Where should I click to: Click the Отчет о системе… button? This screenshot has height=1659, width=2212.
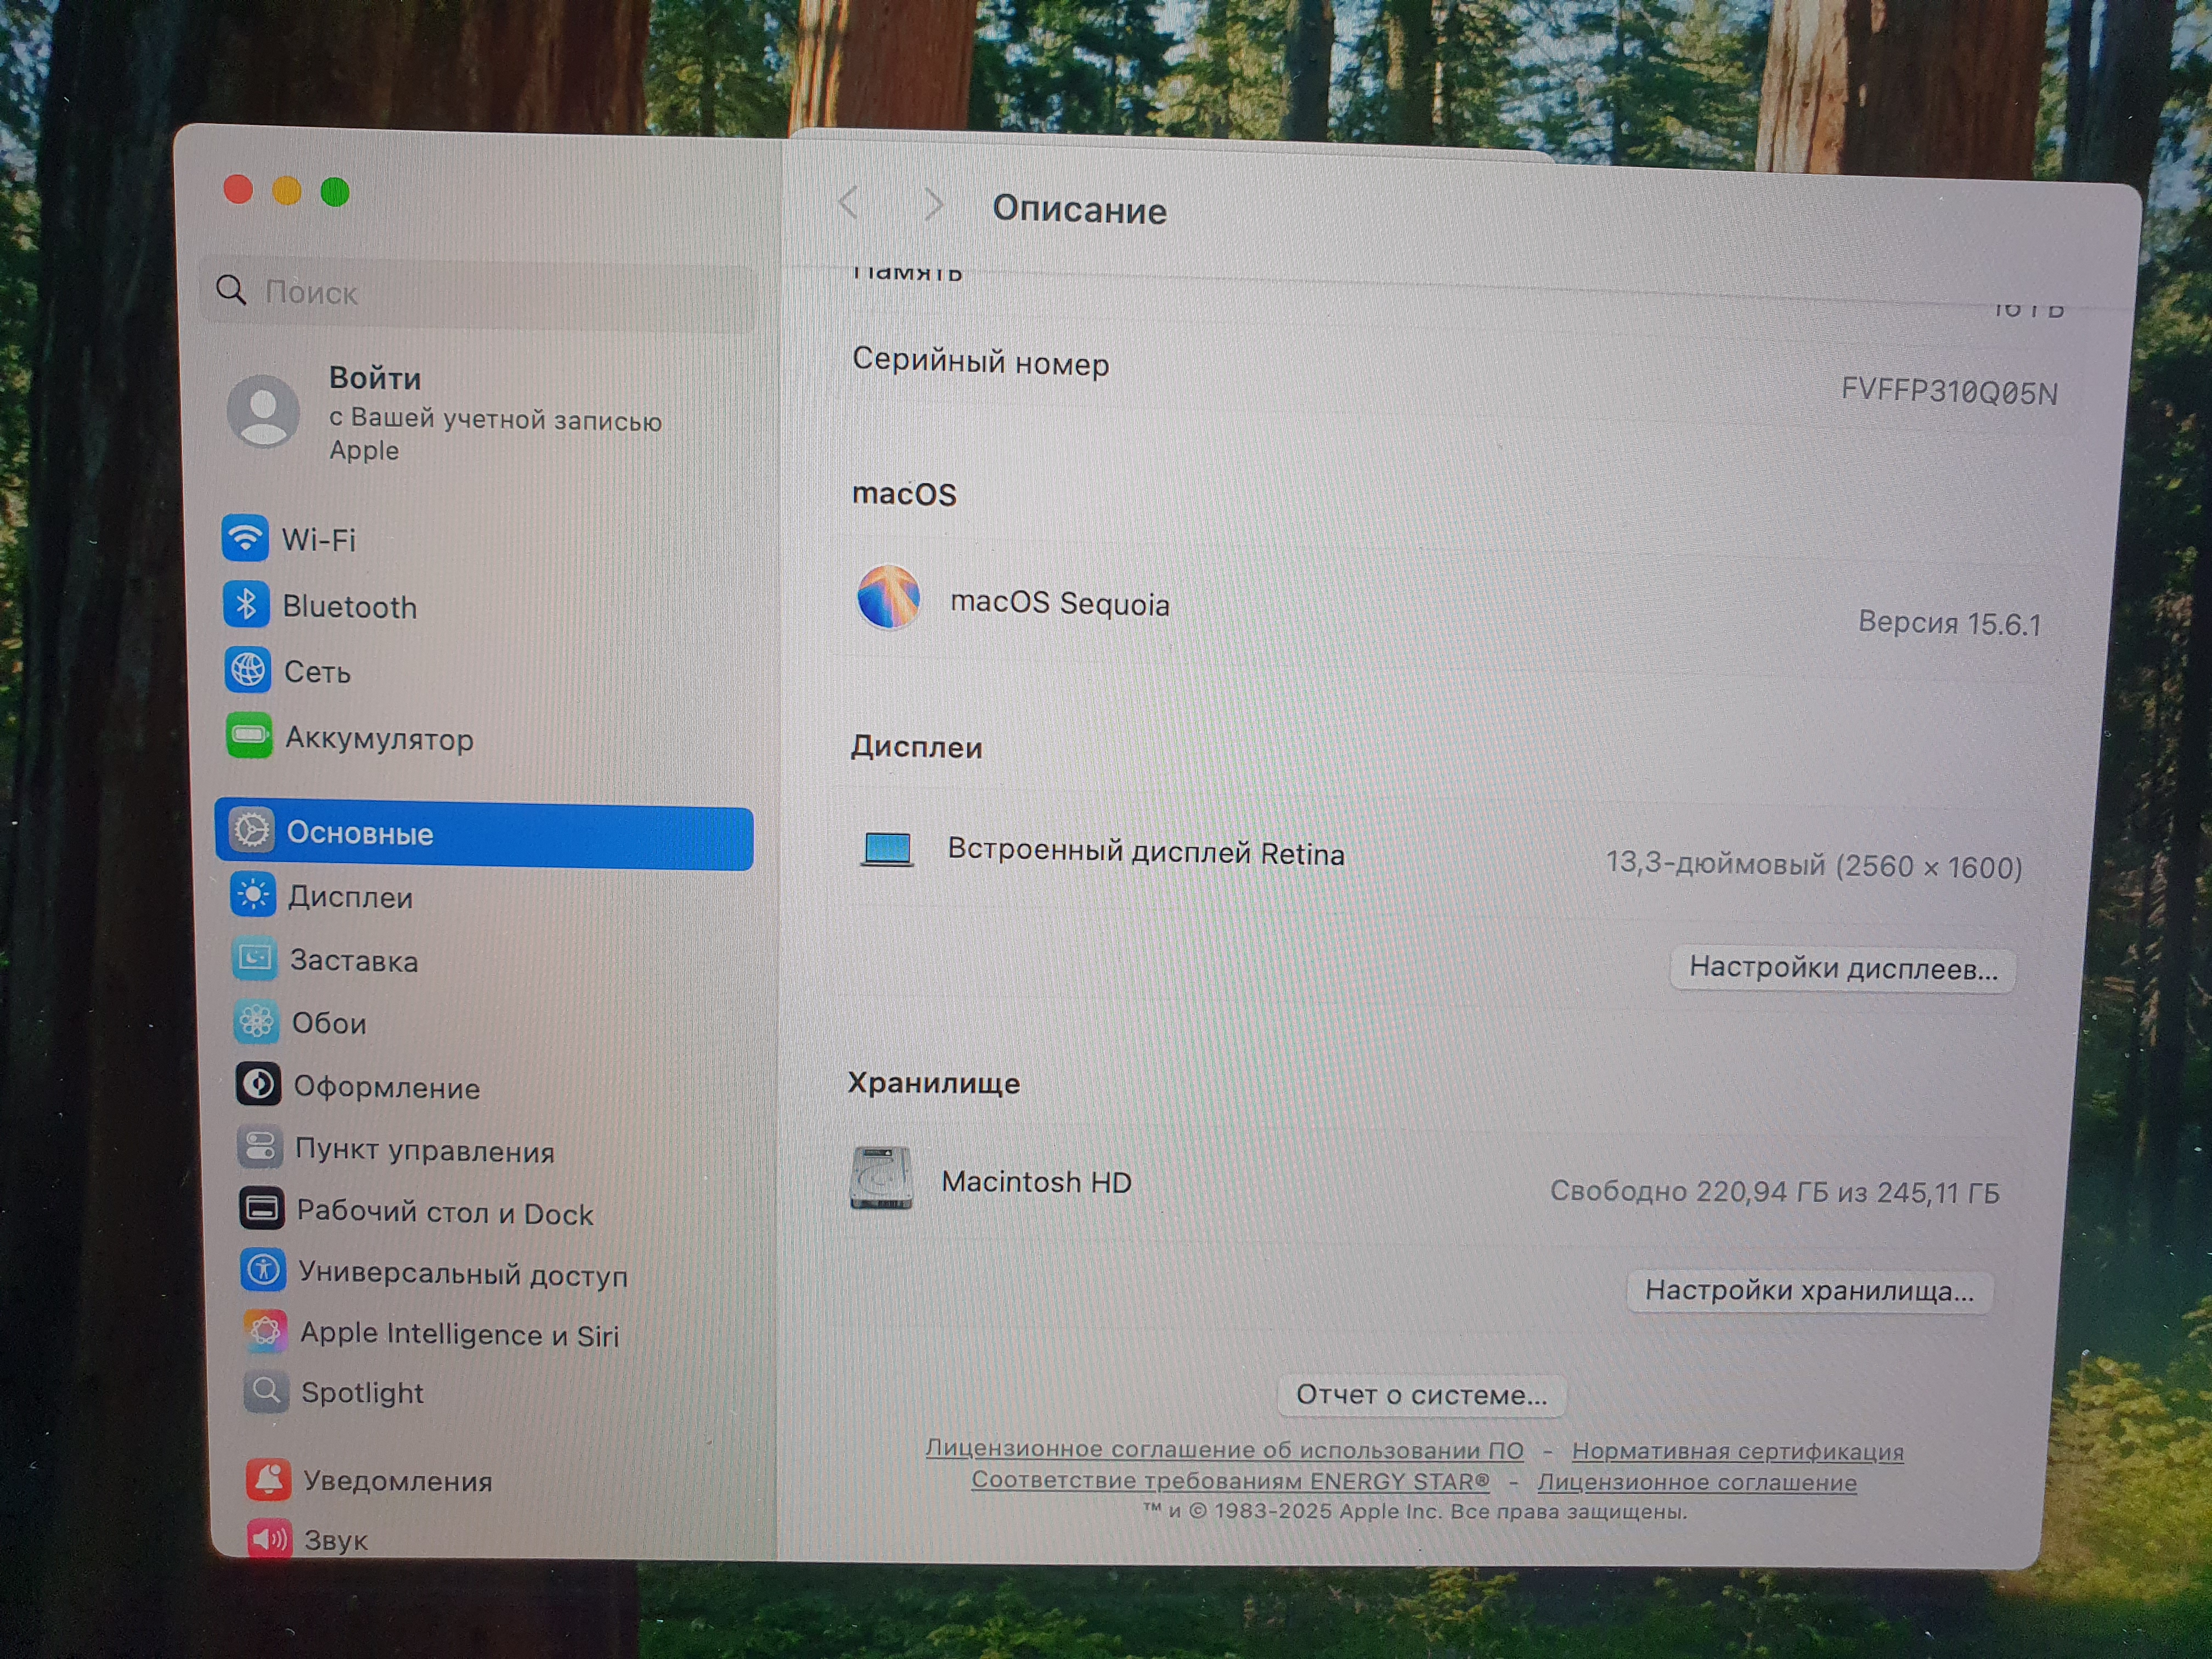[1421, 1395]
